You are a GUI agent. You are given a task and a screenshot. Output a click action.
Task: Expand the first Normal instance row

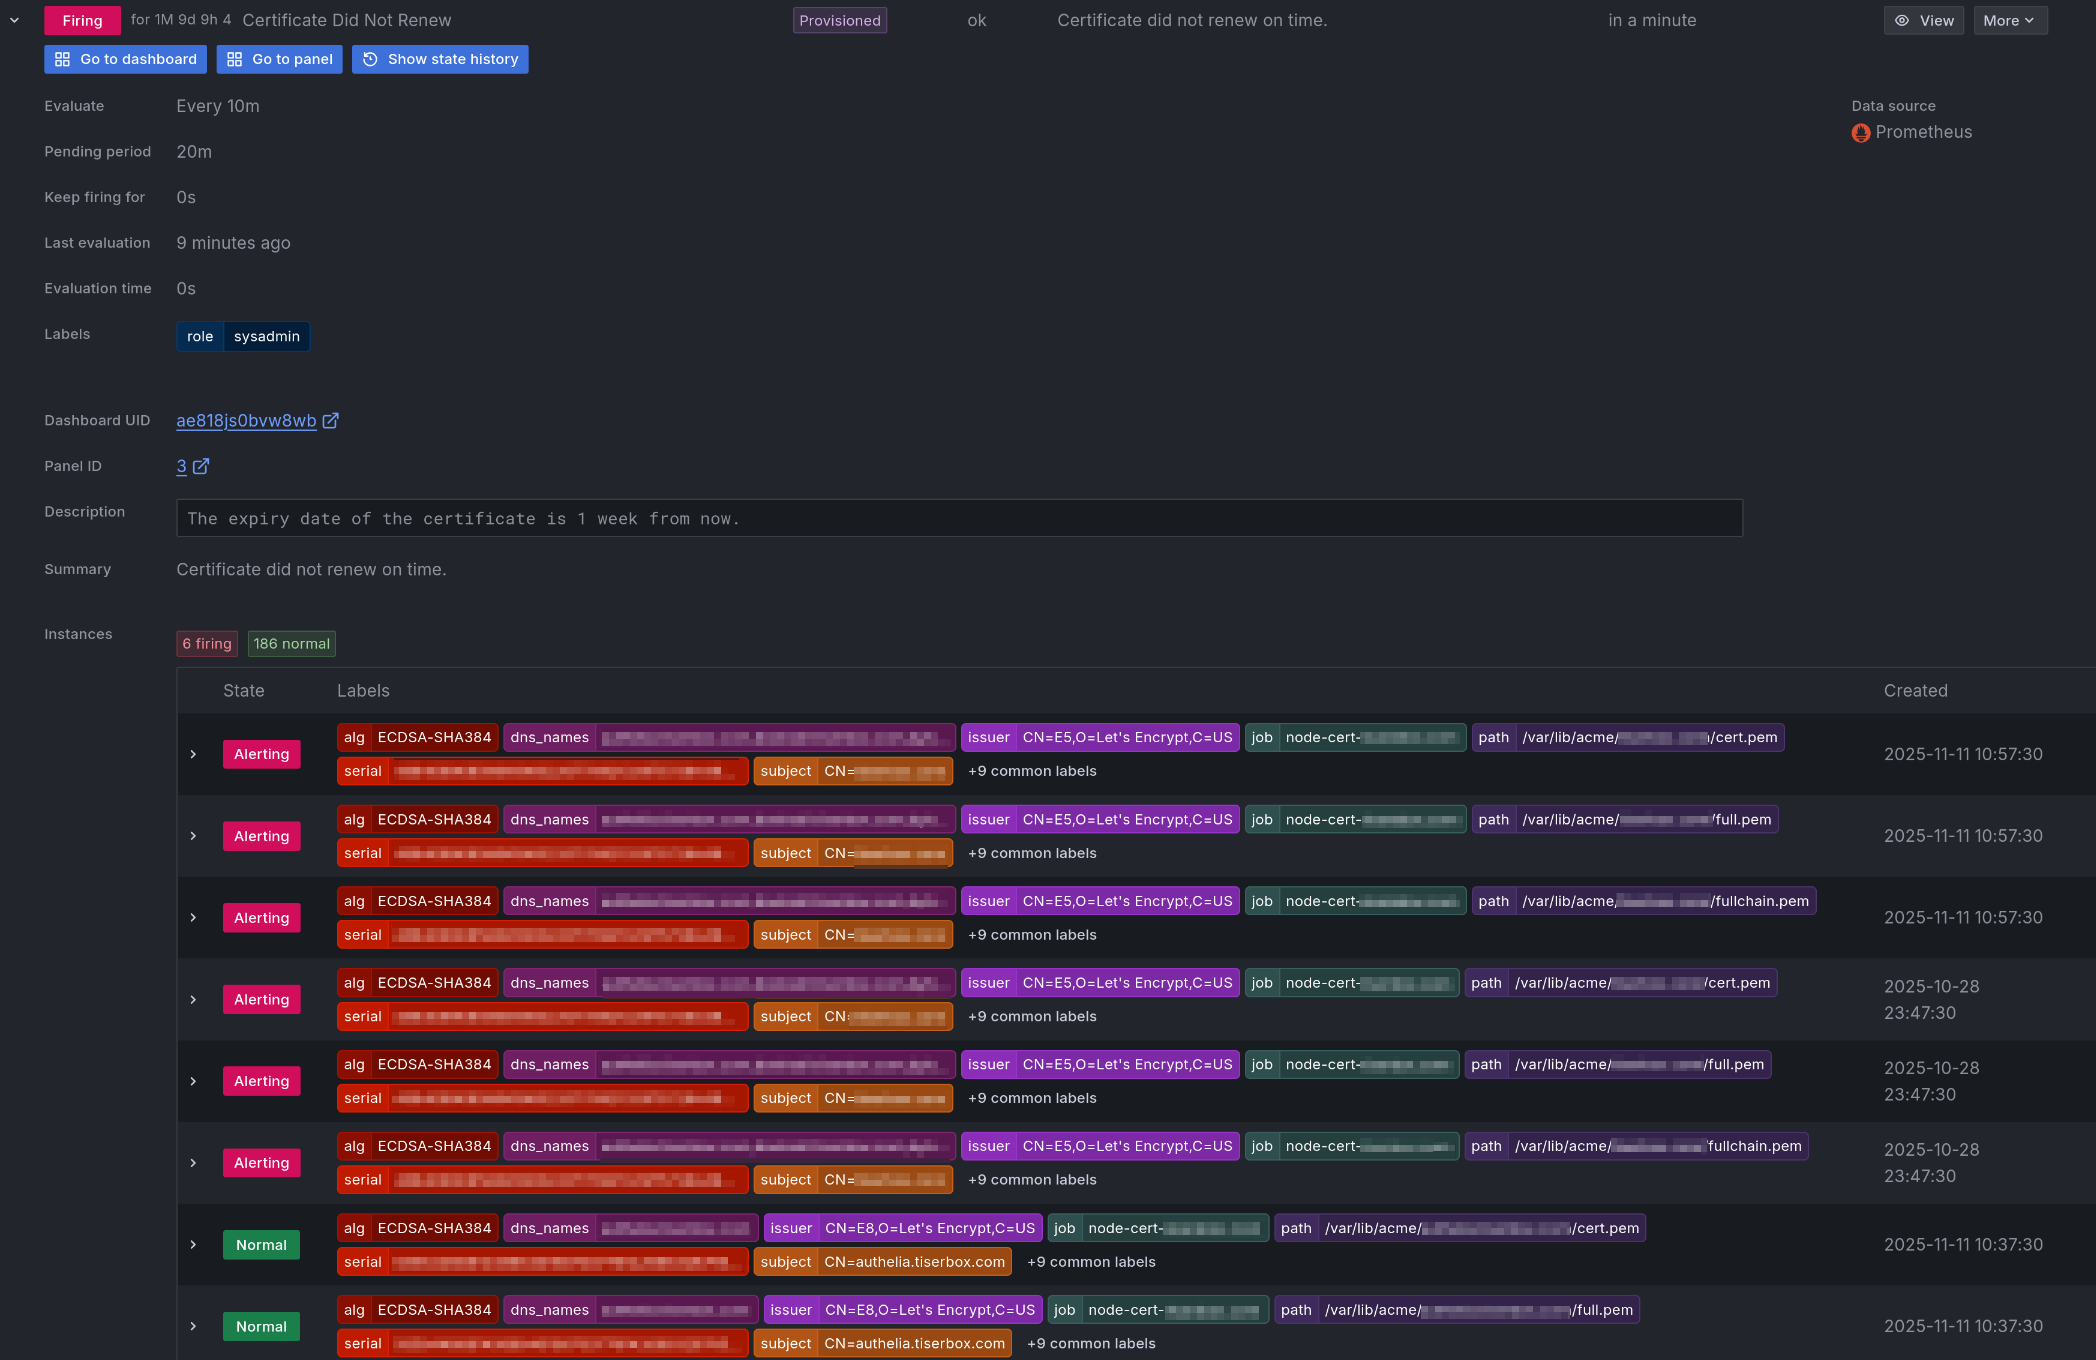(x=193, y=1244)
